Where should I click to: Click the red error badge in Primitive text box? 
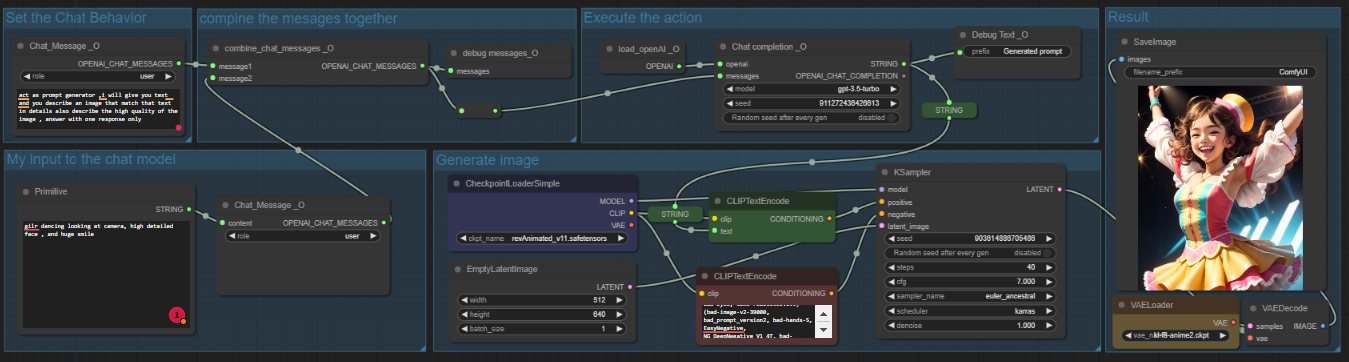coord(177,315)
